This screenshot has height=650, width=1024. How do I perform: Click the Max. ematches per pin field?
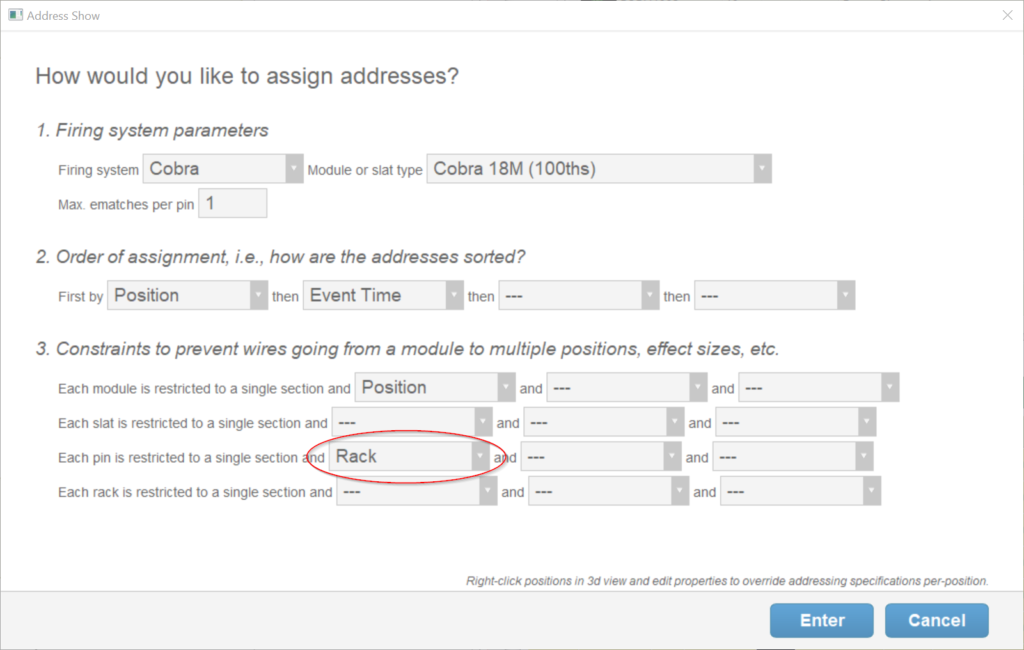233,203
